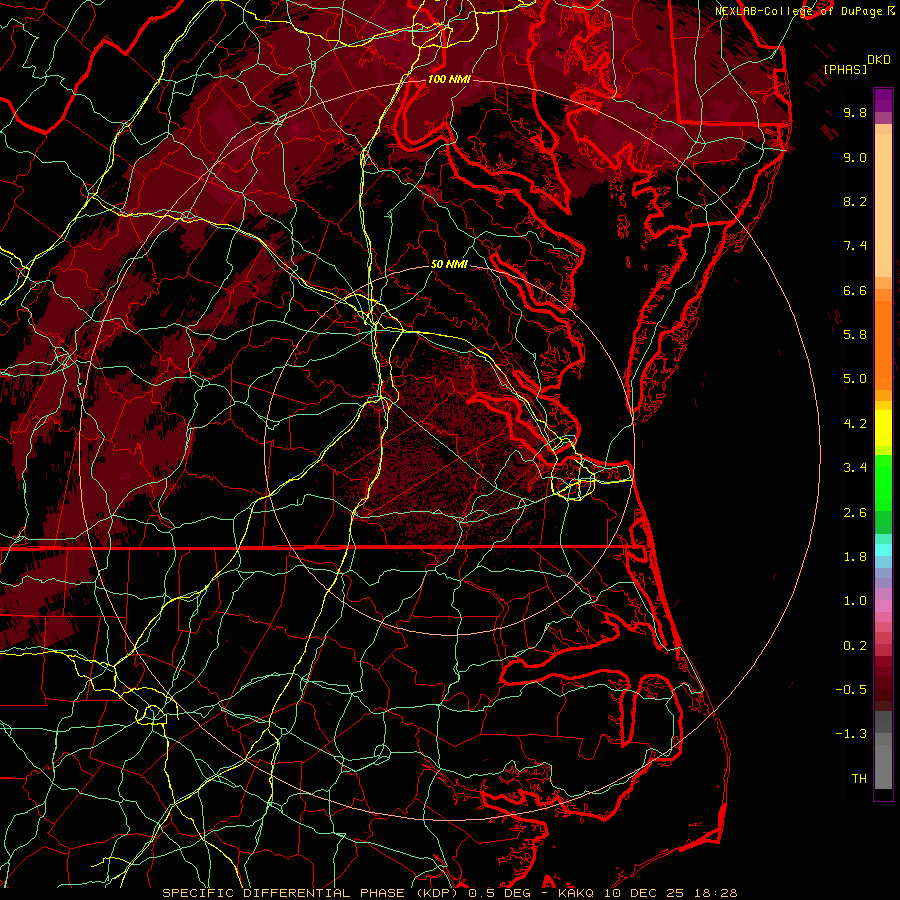This screenshot has height=900, width=900.
Task: Select the 9.0 value on the legend
Action: tap(855, 157)
